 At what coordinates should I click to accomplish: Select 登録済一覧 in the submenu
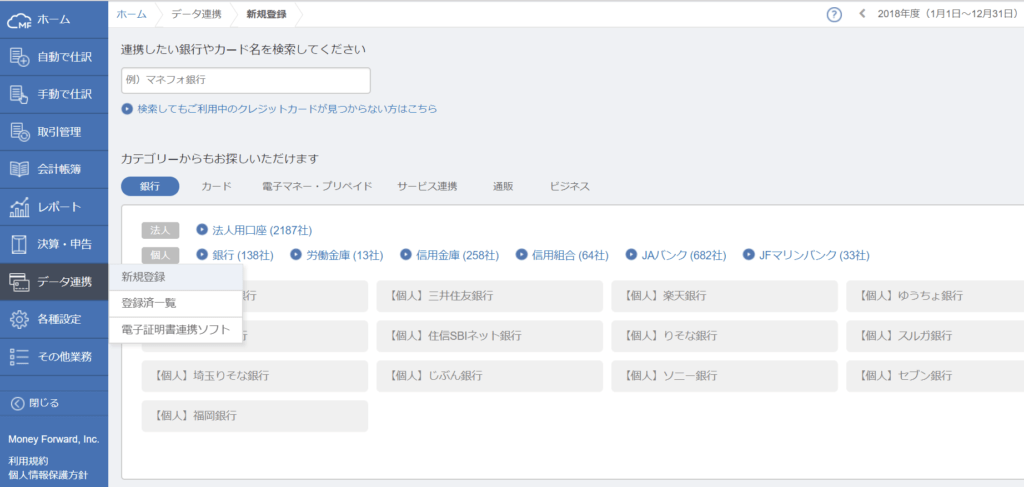click(x=176, y=304)
